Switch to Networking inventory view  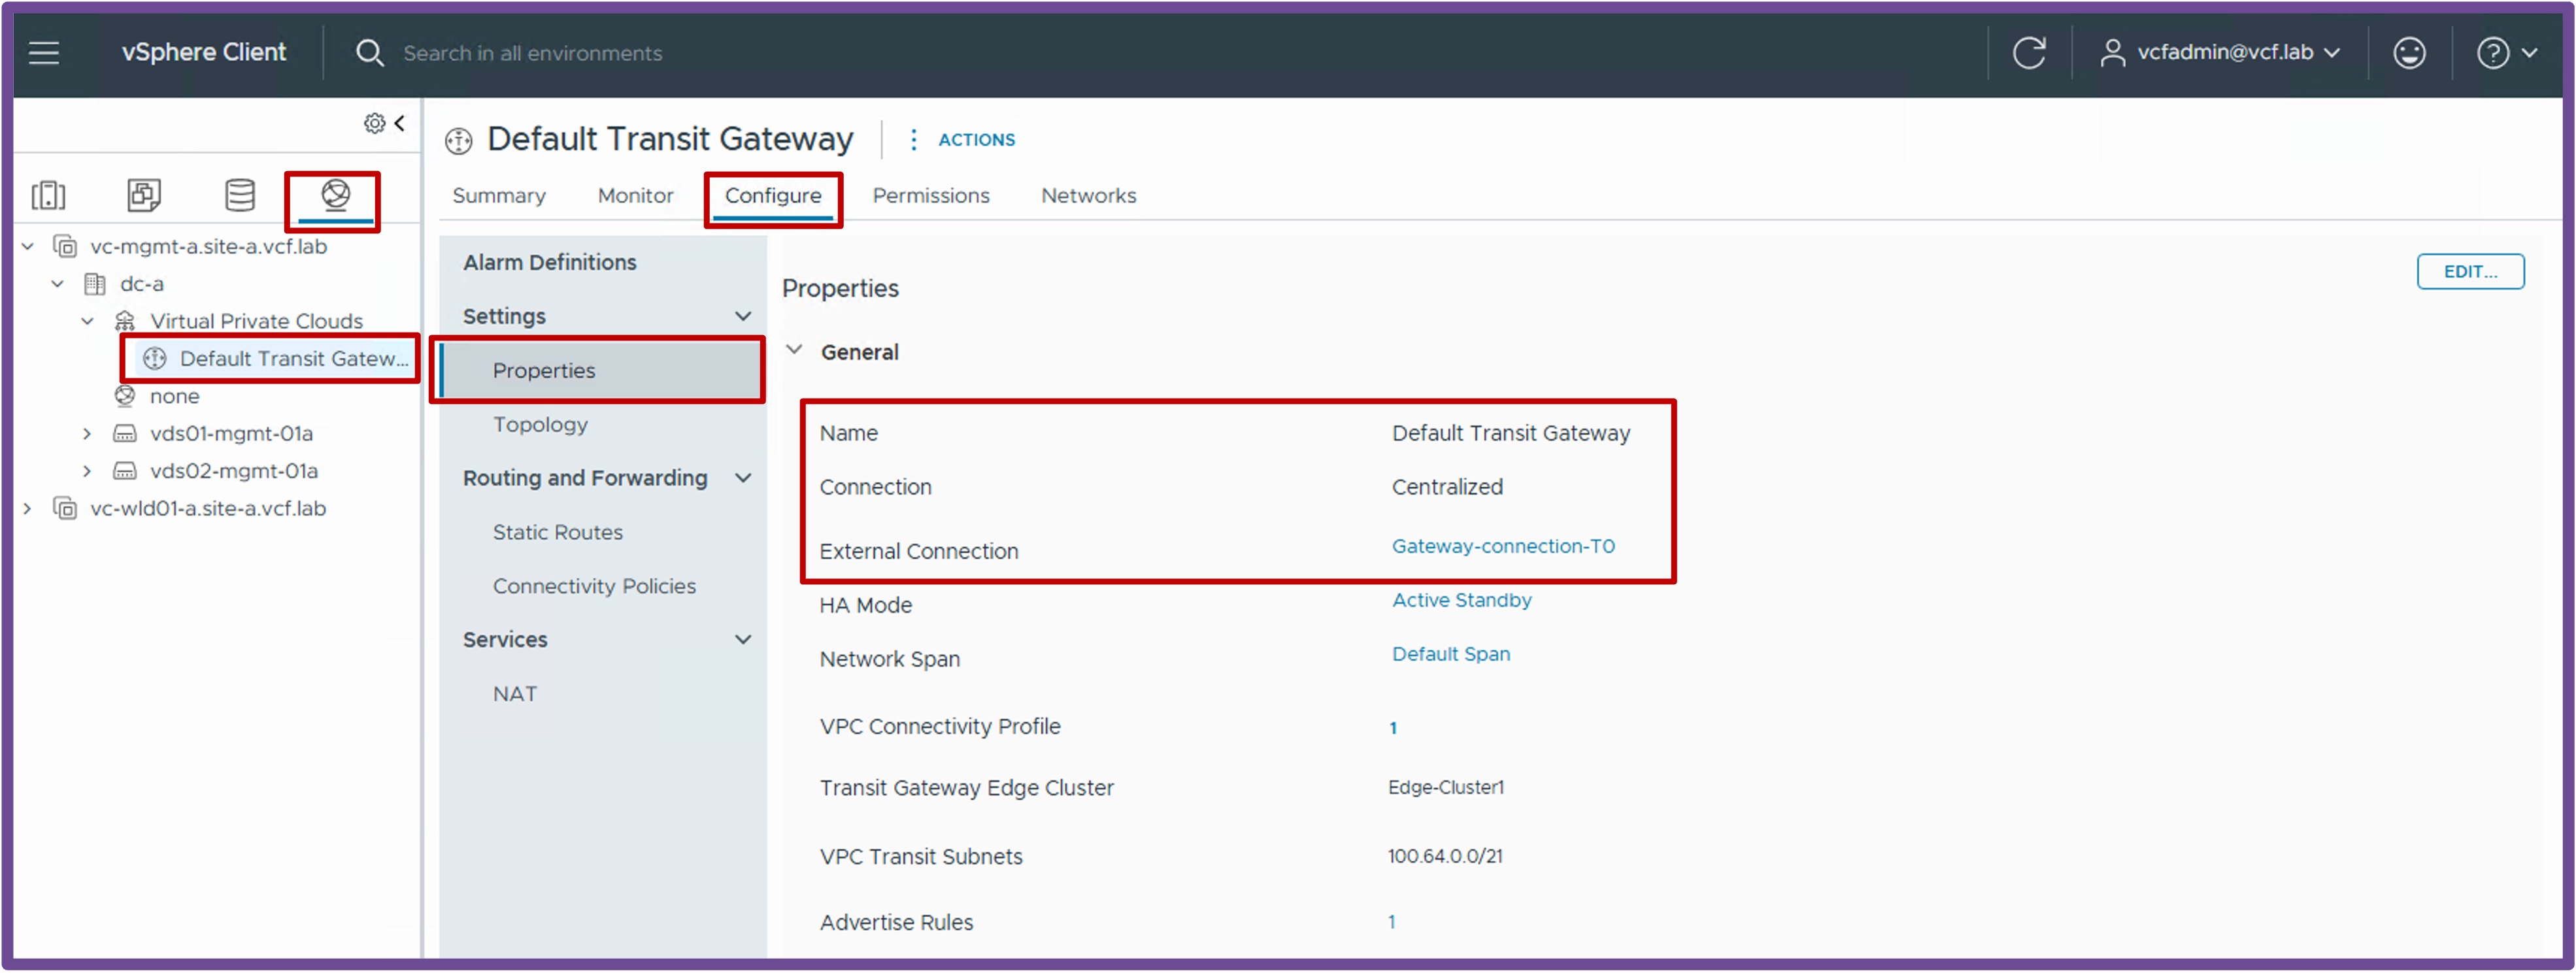point(336,194)
